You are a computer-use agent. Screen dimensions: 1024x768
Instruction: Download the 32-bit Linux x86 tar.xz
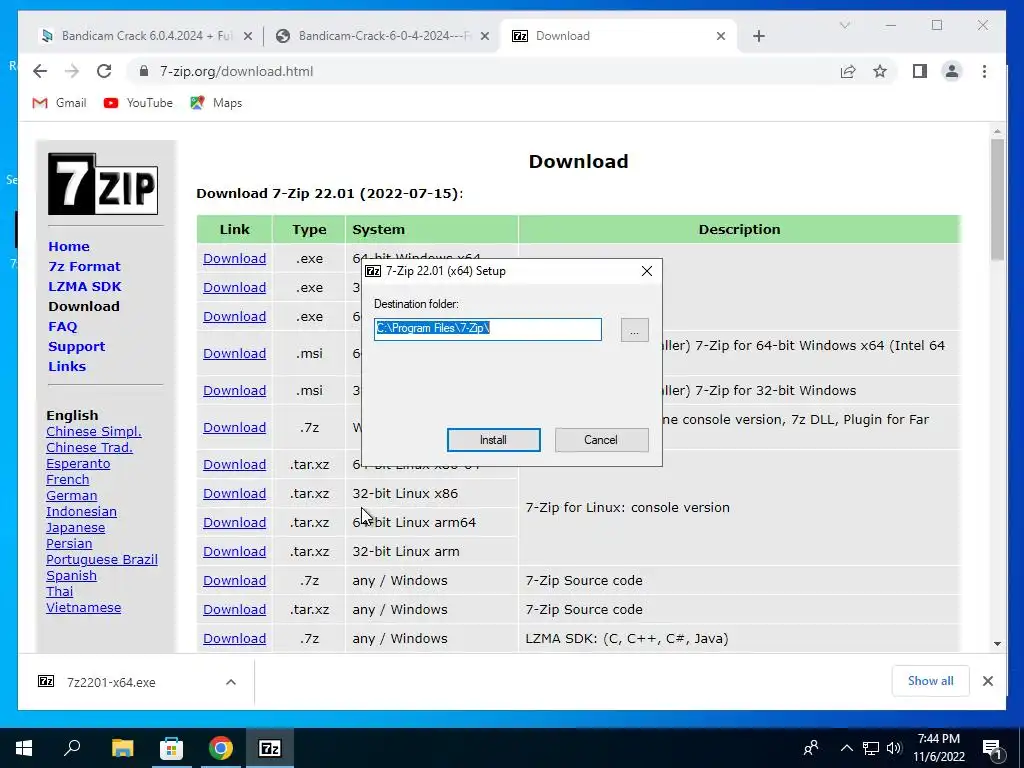pos(234,494)
